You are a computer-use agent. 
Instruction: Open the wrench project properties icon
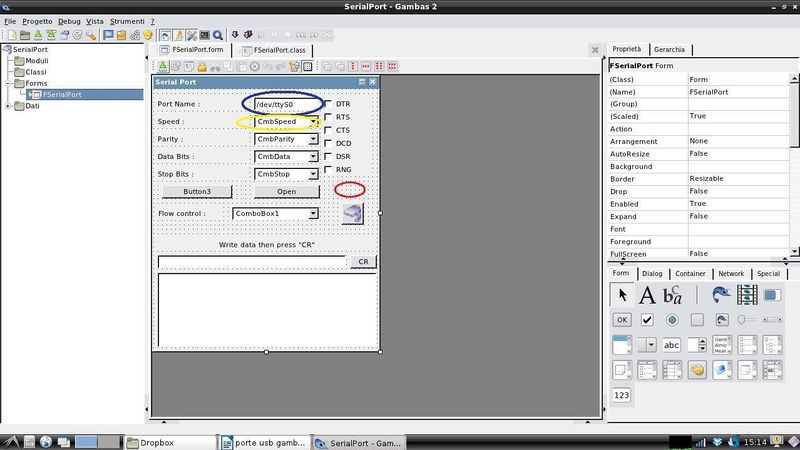pyautogui.click(x=91, y=35)
